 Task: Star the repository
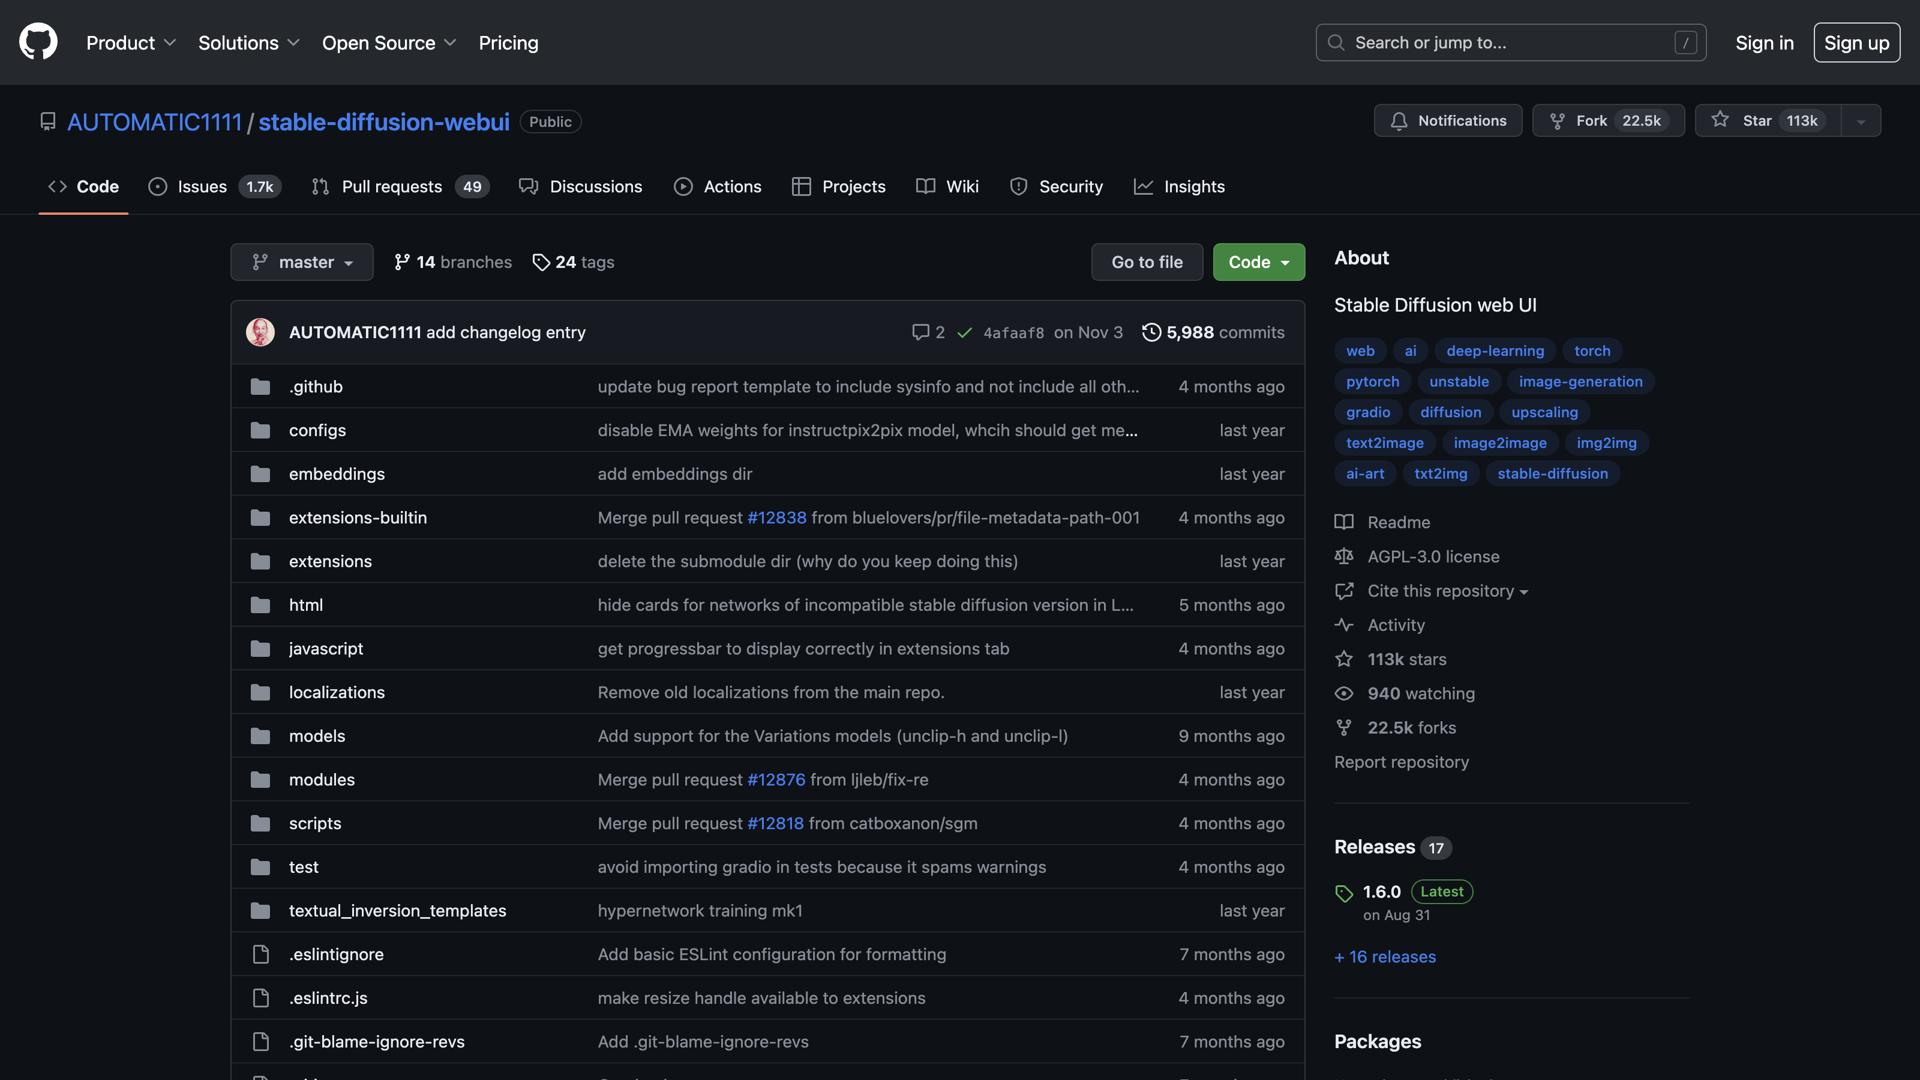(1766, 120)
